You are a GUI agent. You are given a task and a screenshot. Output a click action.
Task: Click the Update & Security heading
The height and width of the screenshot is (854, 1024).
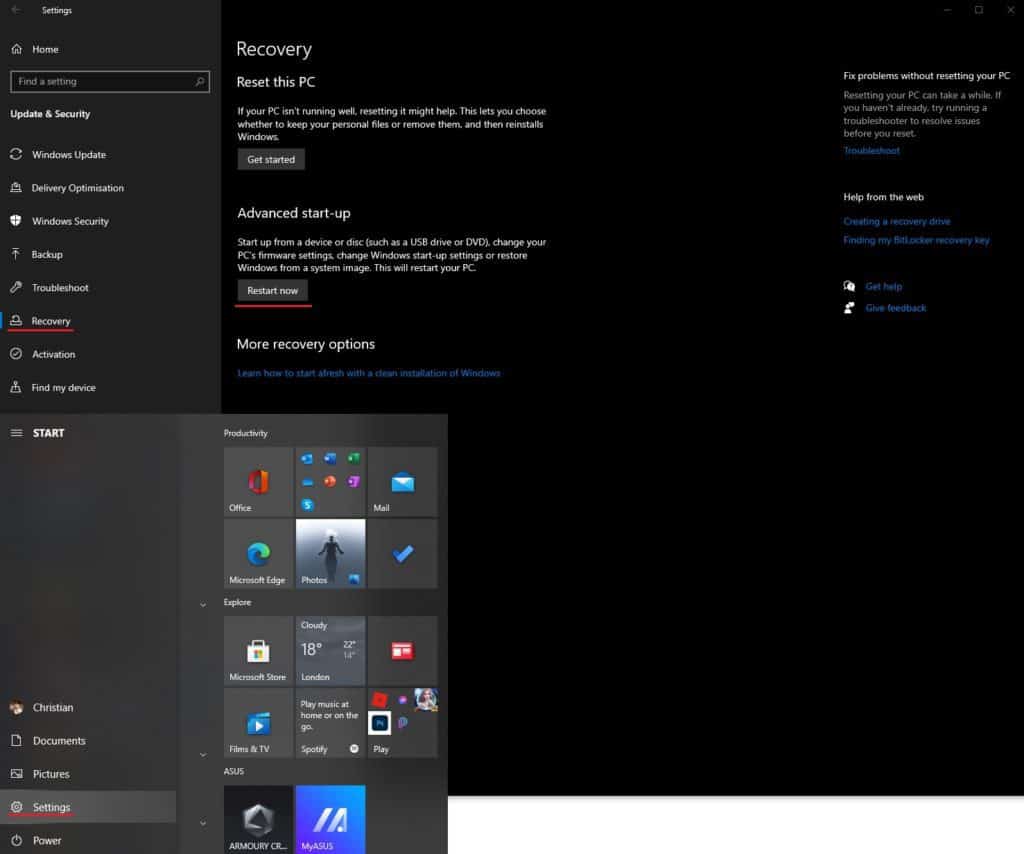click(50, 114)
